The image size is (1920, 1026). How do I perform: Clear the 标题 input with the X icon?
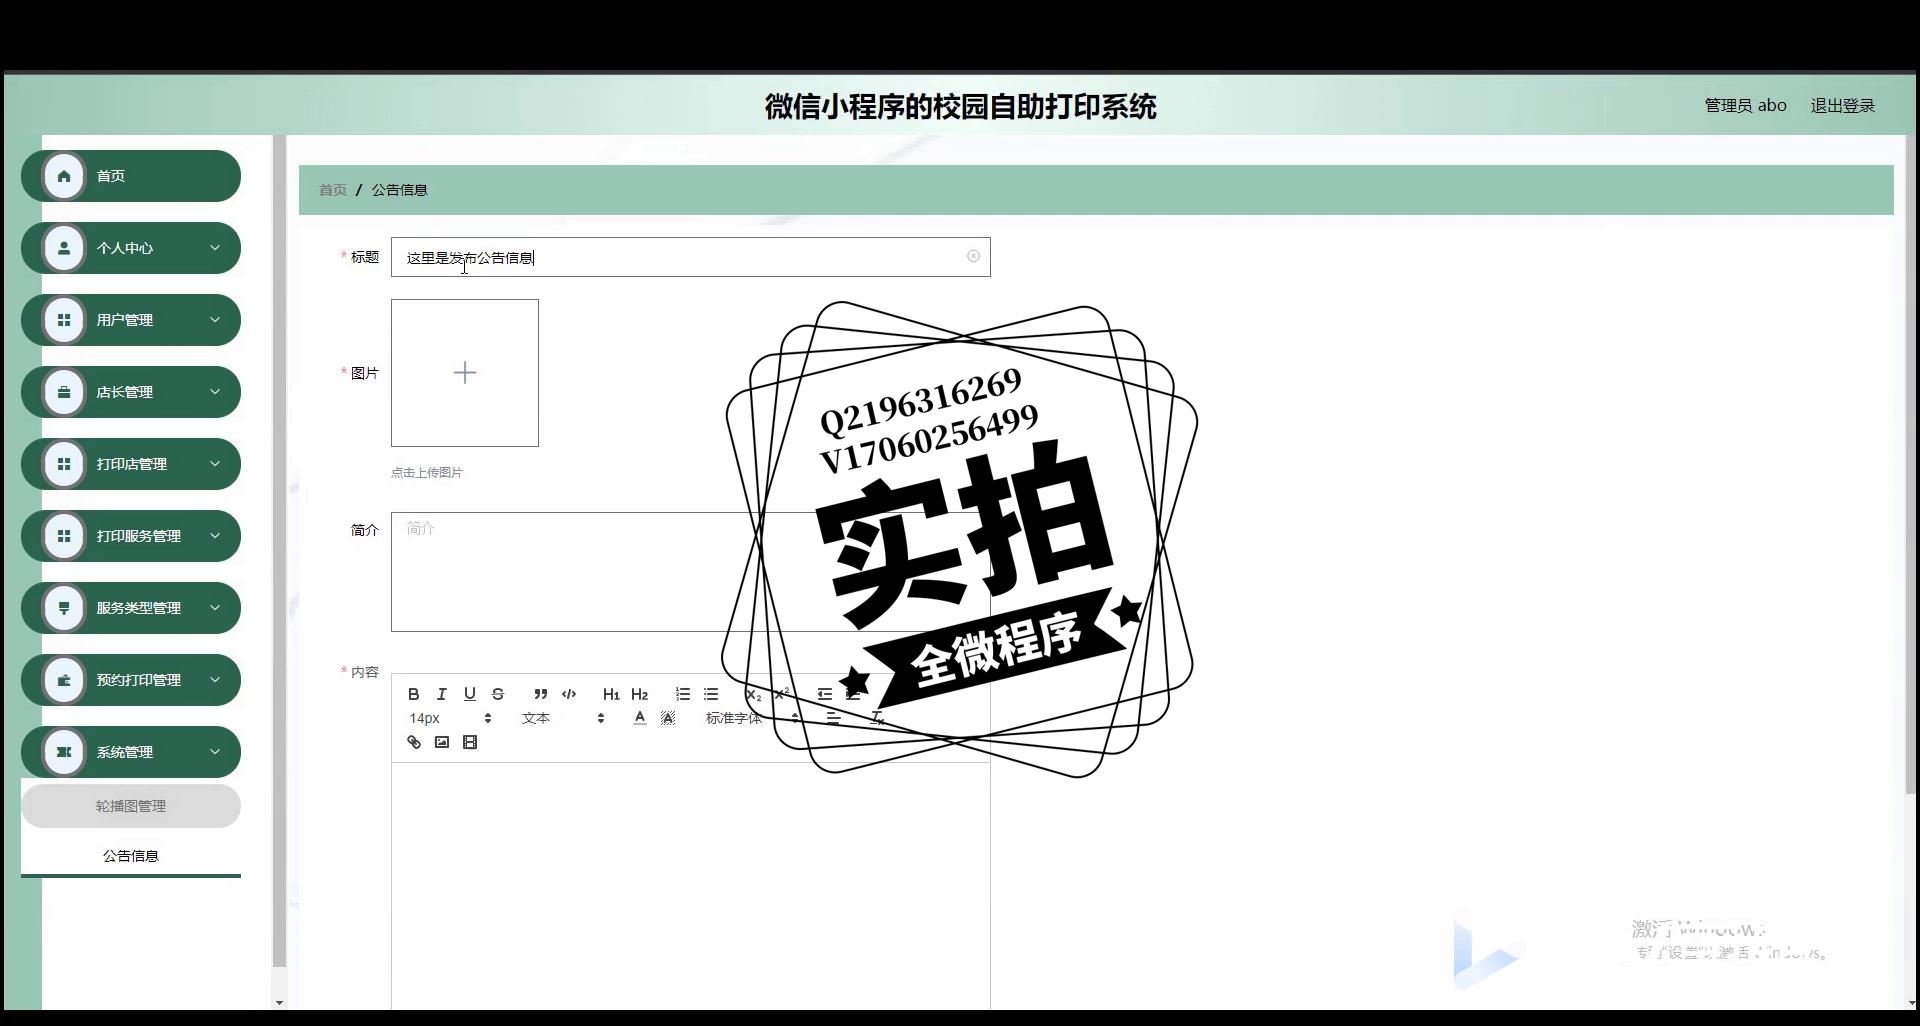[973, 256]
